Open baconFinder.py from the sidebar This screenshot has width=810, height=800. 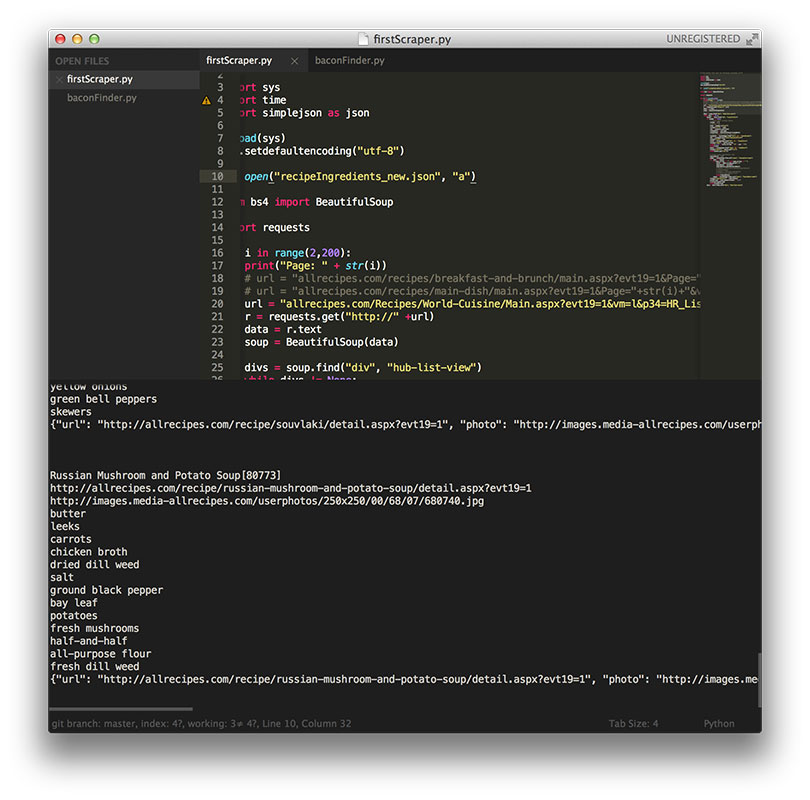point(102,98)
